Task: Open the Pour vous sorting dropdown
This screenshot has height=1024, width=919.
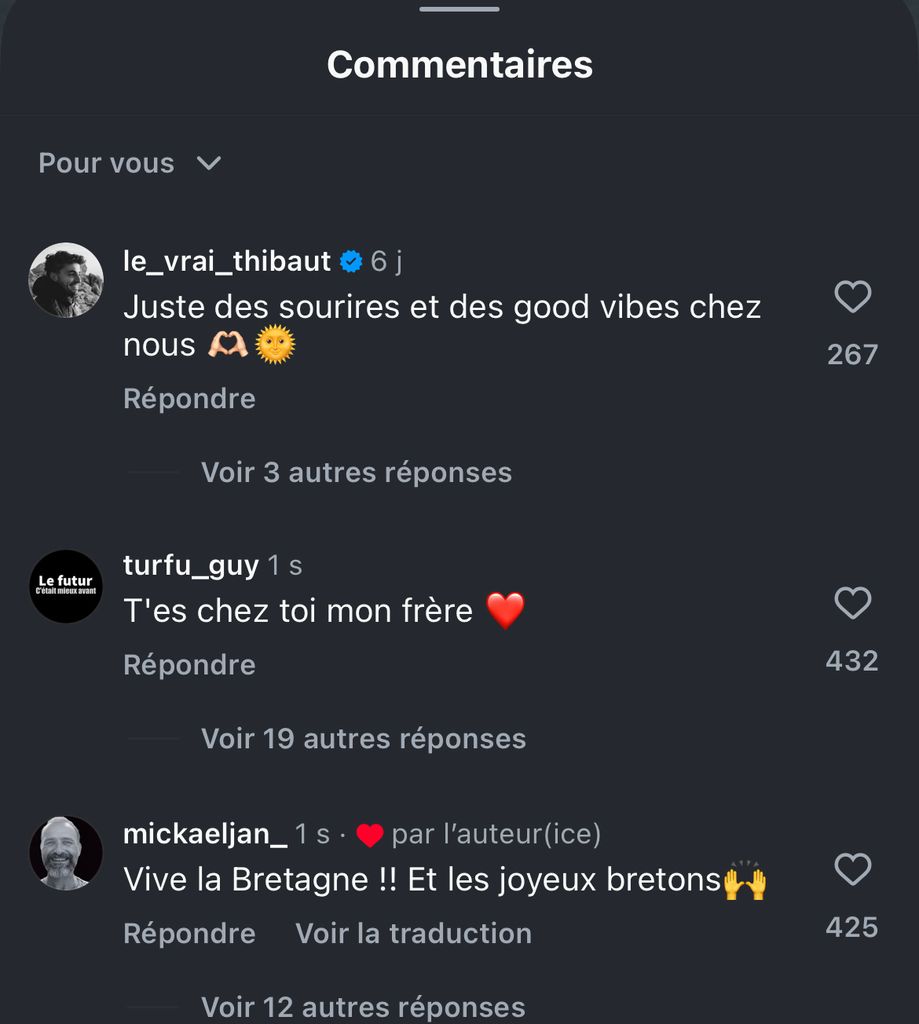Action: (x=130, y=163)
